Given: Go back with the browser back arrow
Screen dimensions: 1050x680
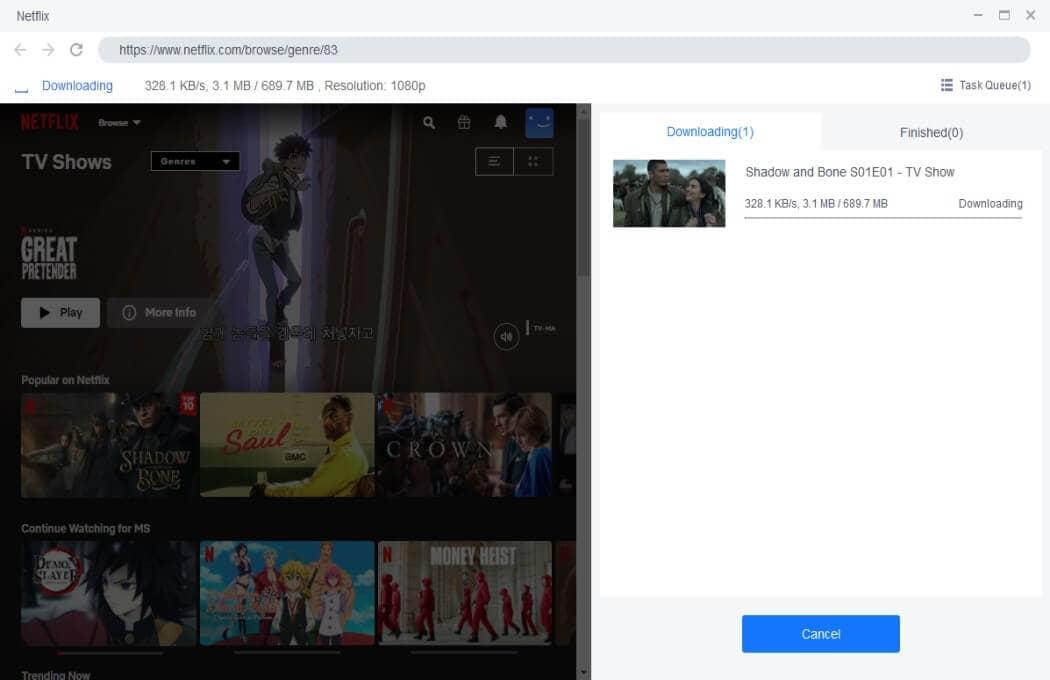Looking at the screenshot, I should pyautogui.click(x=20, y=50).
